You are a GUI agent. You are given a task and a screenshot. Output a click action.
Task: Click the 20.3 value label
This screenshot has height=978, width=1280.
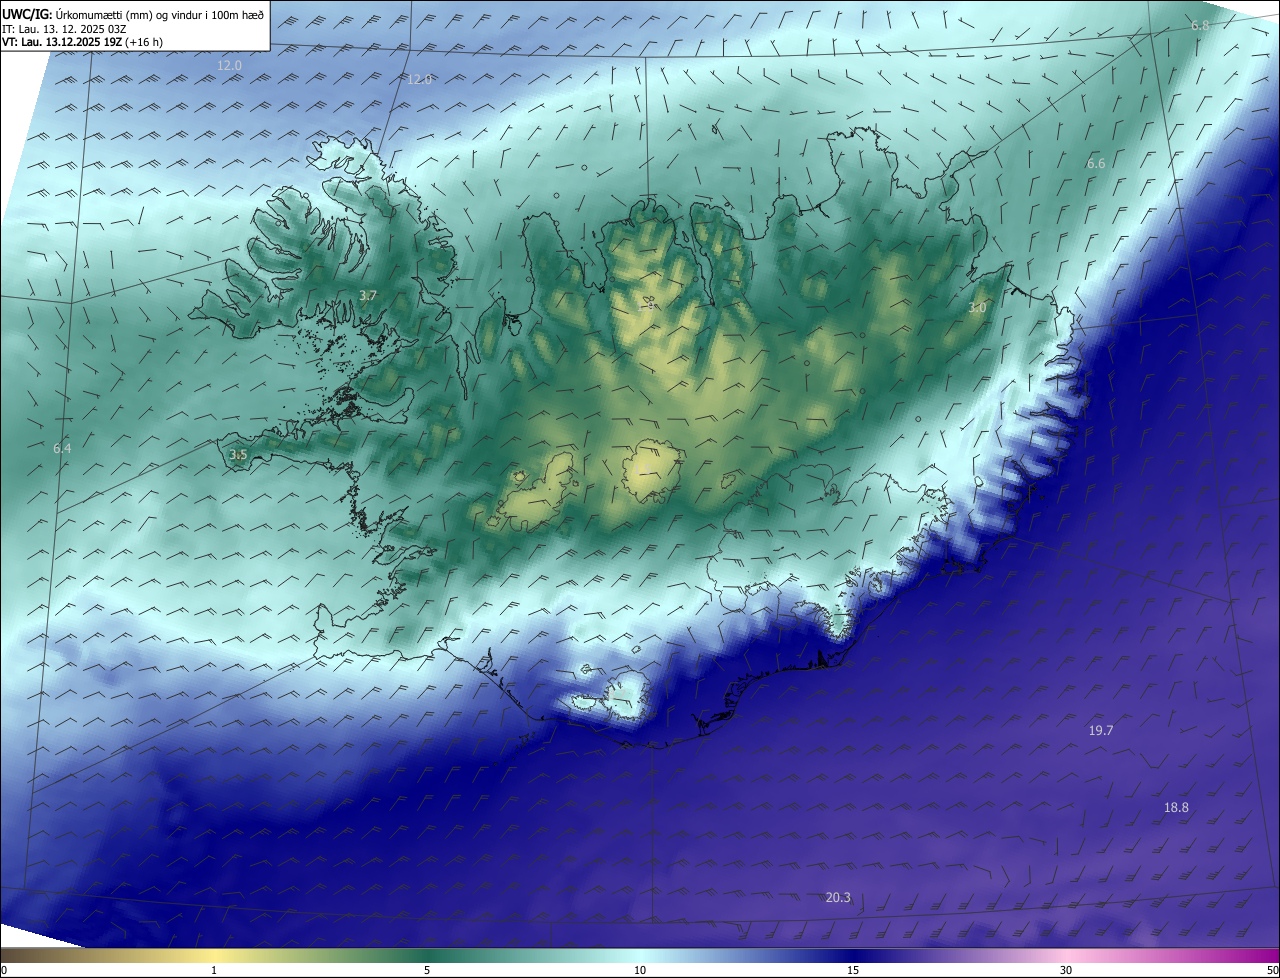(838, 898)
